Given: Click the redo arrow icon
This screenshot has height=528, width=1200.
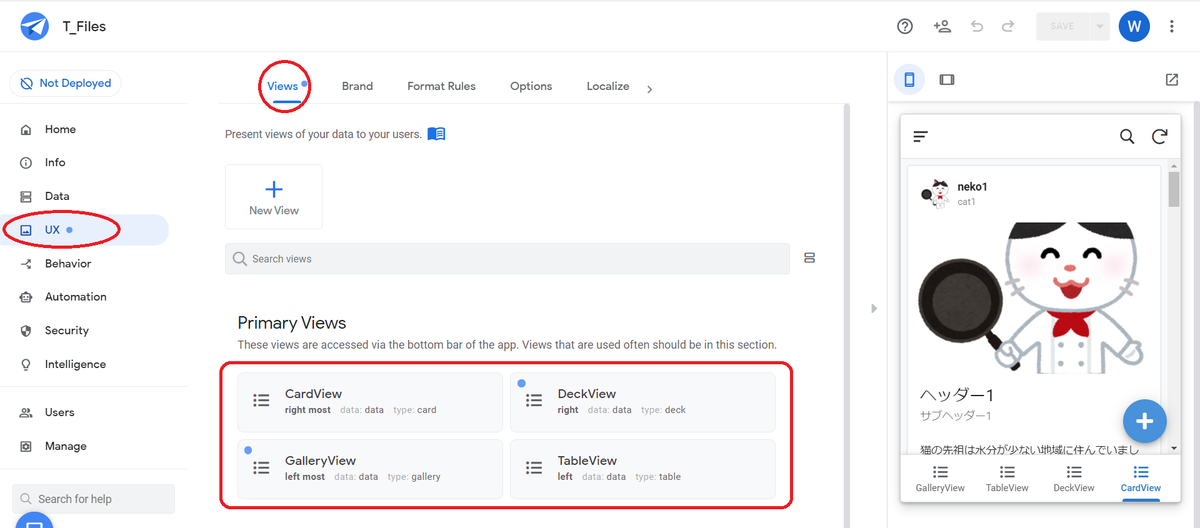Looking at the screenshot, I should click(1008, 27).
